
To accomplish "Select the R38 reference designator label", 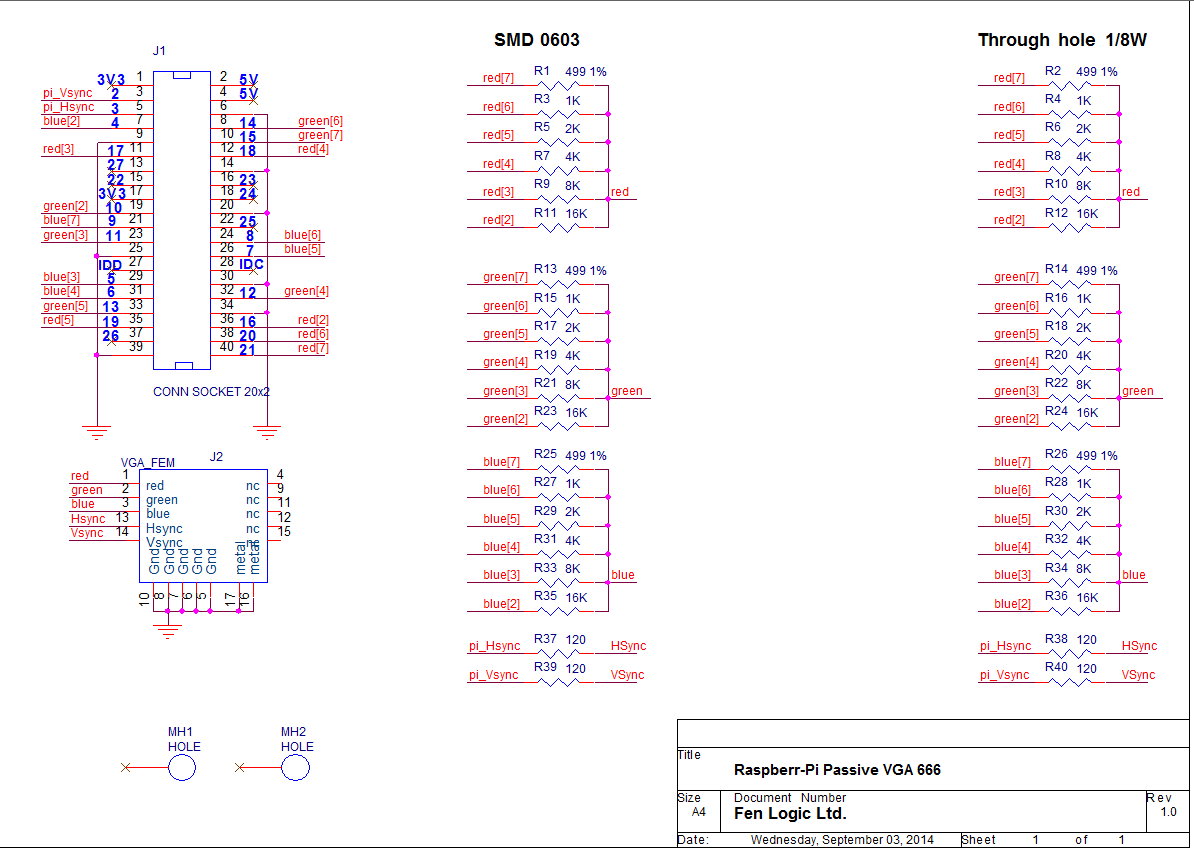I will (x=1056, y=639).
